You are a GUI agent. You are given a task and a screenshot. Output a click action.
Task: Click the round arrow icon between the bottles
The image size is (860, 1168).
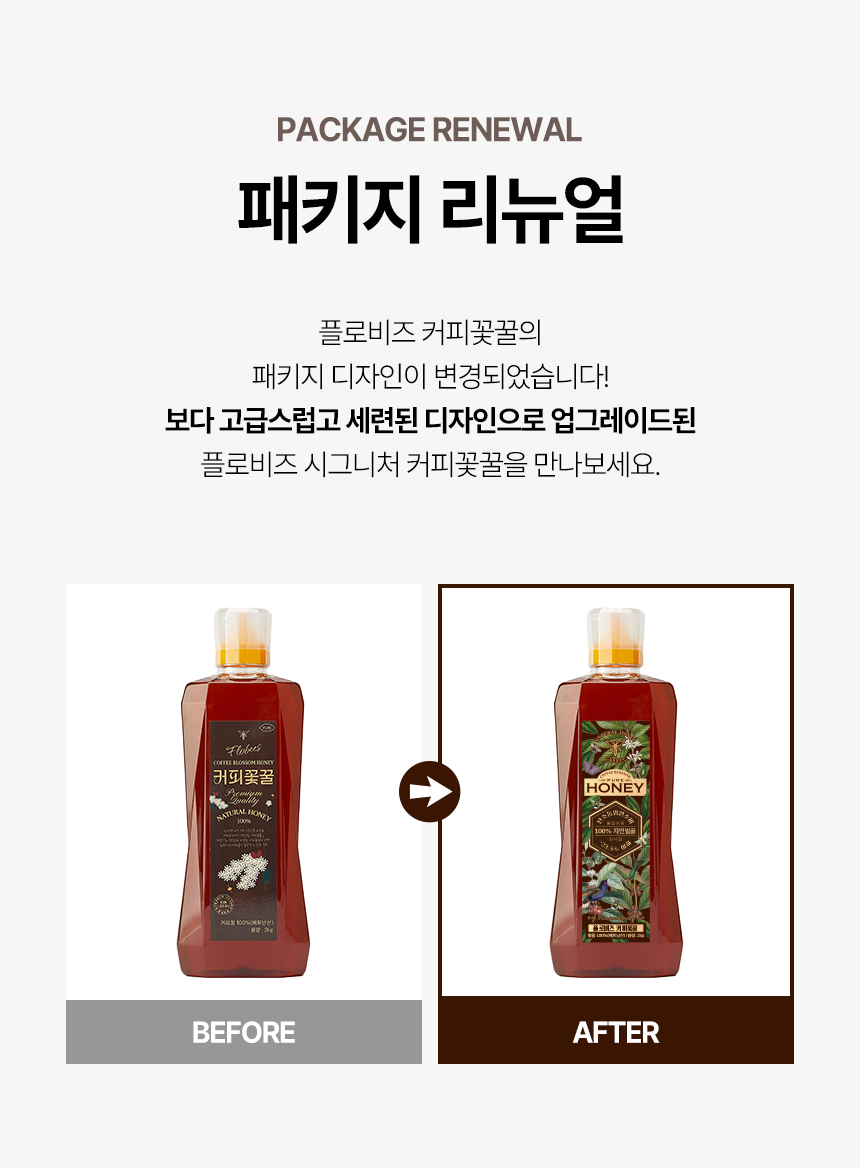430,792
